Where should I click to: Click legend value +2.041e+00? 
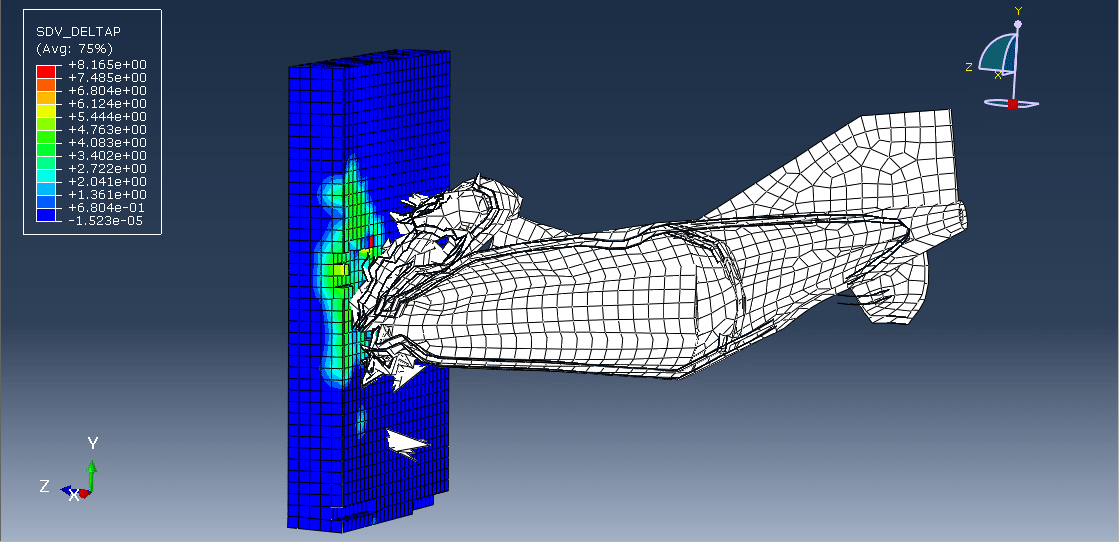[108, 181]
